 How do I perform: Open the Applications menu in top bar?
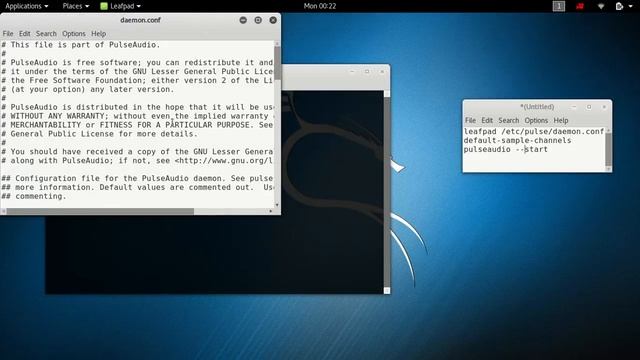pyautogui.click(x=26, y=6)
